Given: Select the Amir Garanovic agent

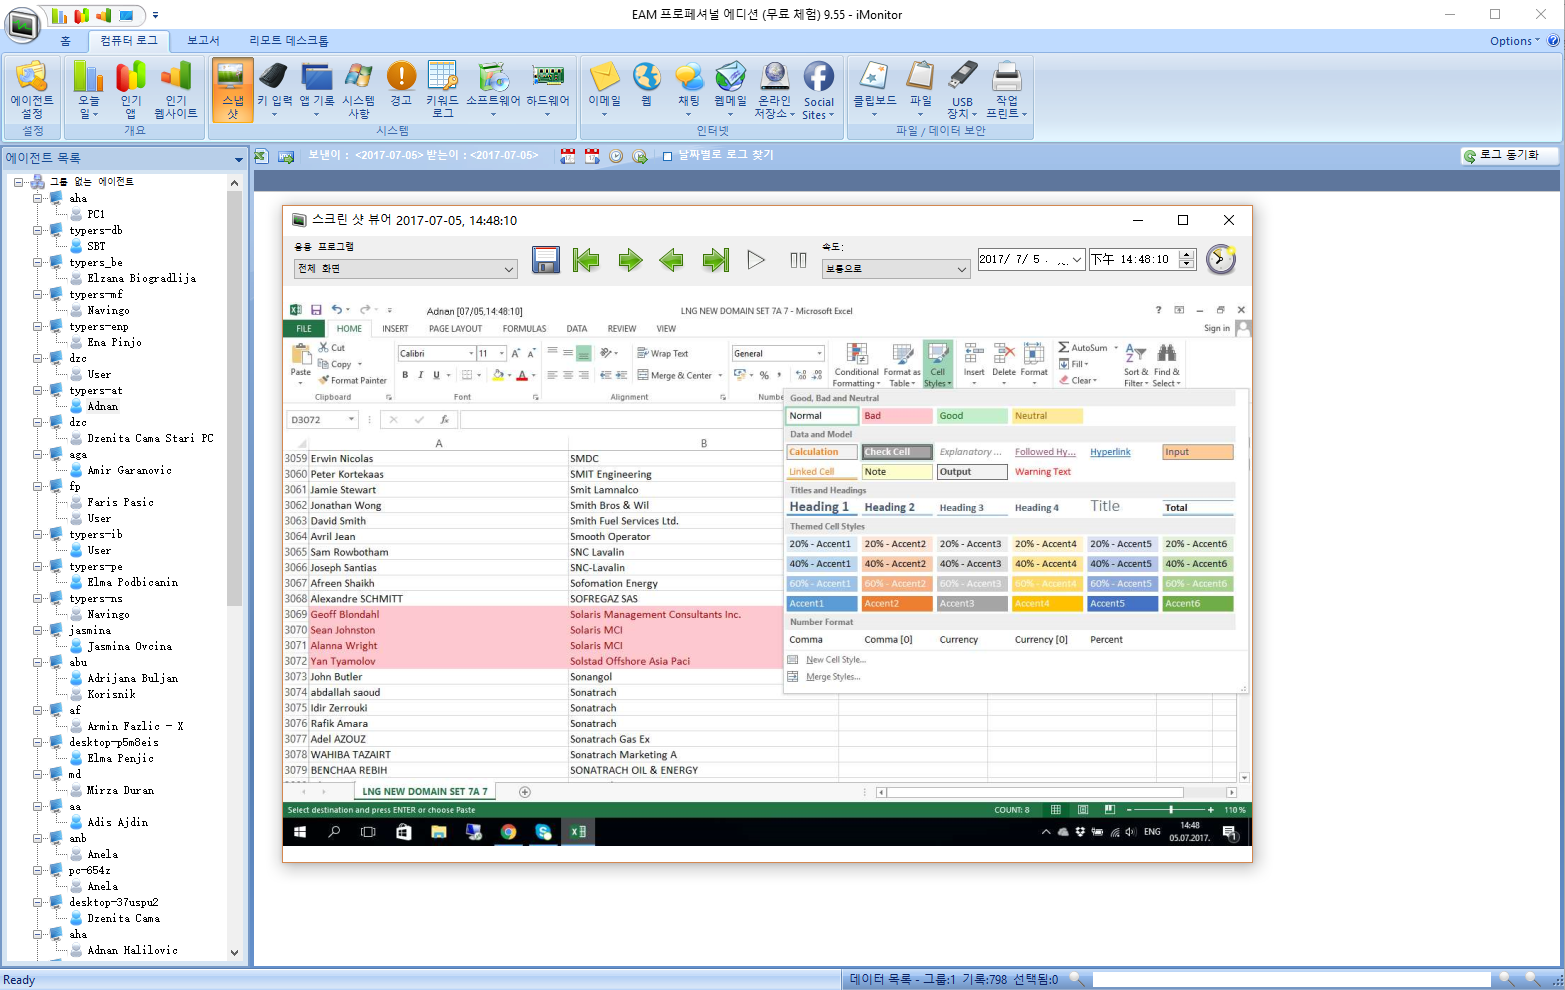Looking at the screenshot, I should click(x=129, y=470).
